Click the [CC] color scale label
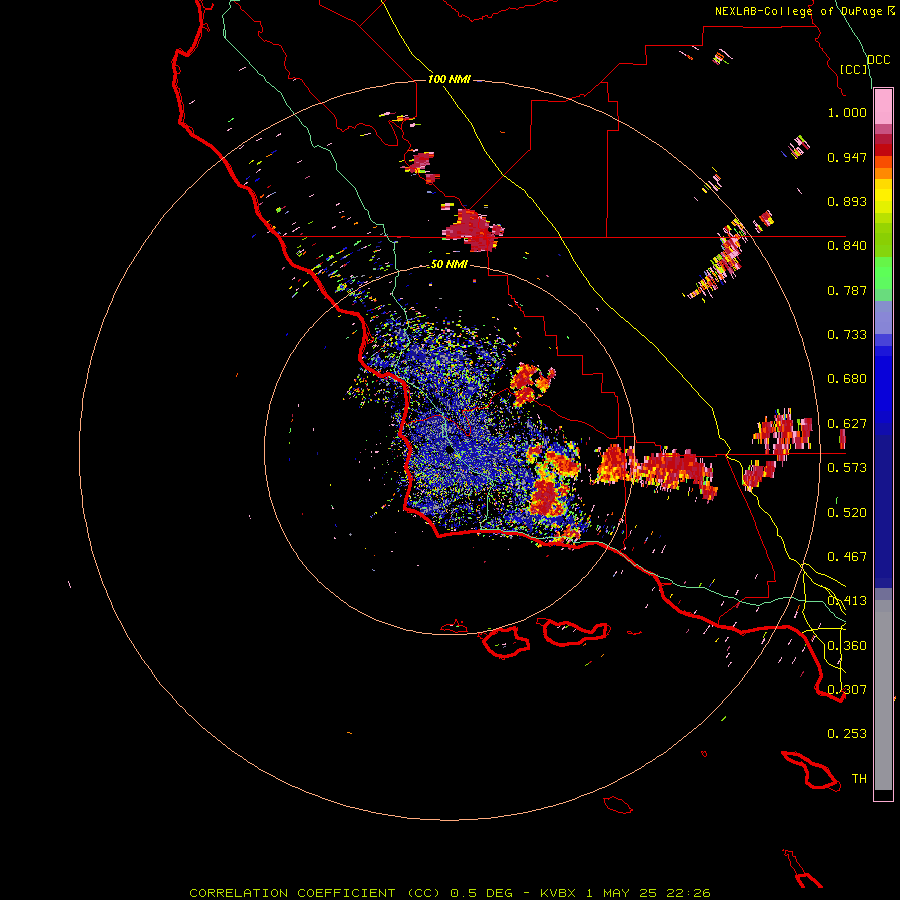Image resolution: width=900 pixels, height=900 pixels. (x=854, y=69)
